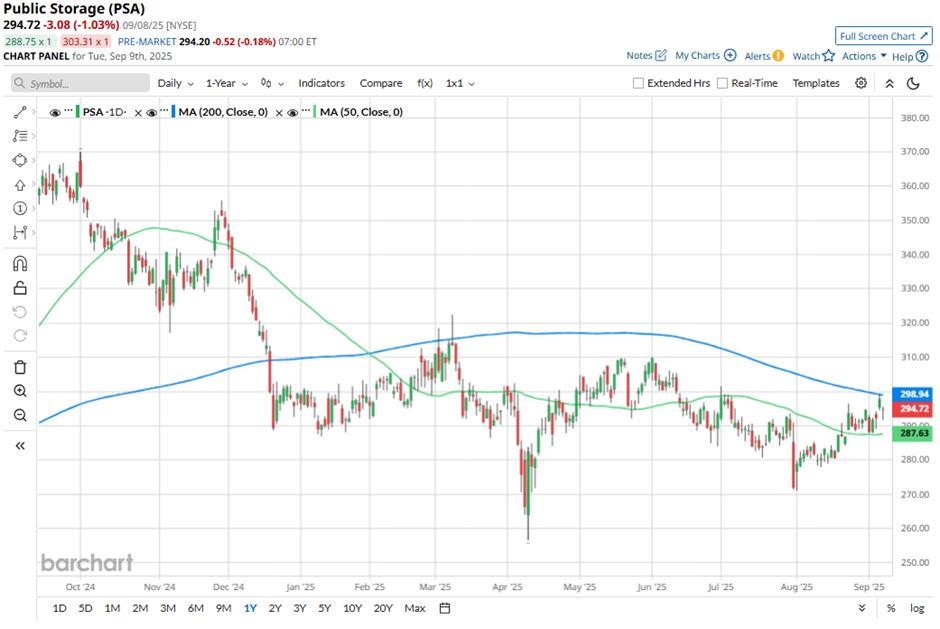
Task: Hide the MA 50 indicator
Action: point(293,112)
